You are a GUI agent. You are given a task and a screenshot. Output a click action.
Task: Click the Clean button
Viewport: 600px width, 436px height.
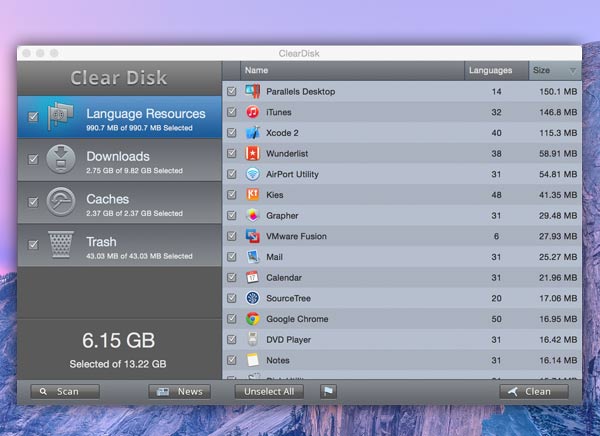coord(534,392)
